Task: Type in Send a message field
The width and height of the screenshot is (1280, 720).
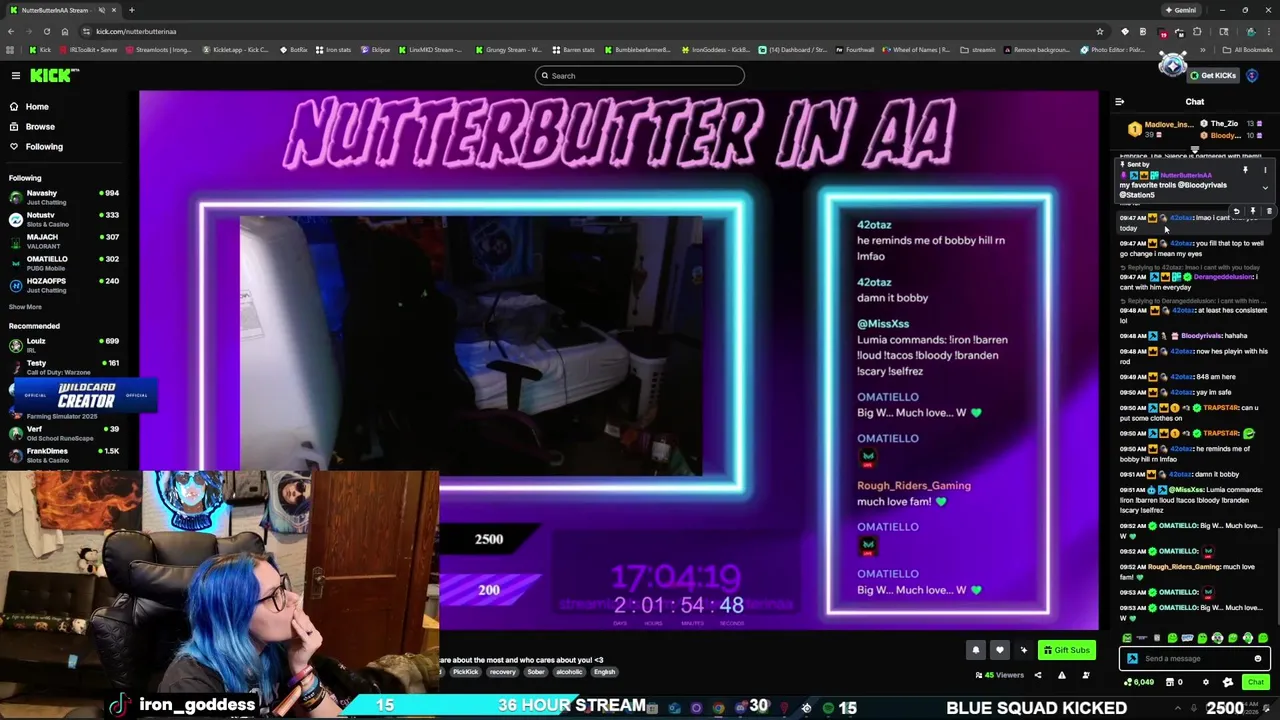Action: click(x=1195, y=658)
